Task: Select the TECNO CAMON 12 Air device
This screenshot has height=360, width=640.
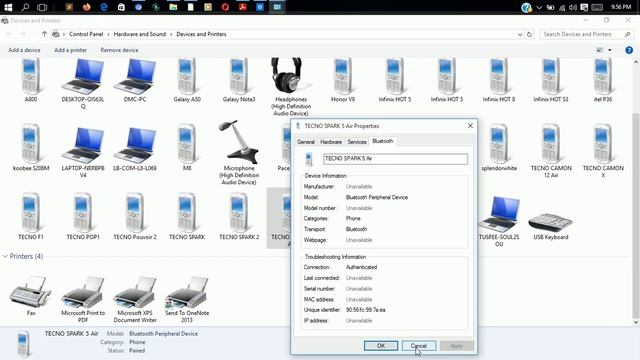Action: [x=551, y=151]
